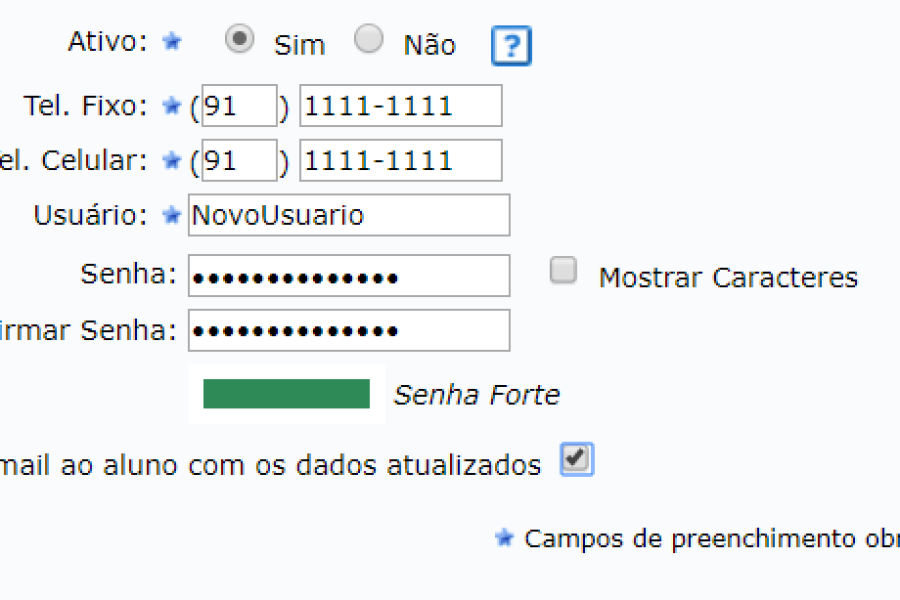
Task: Focus the Tel. Fixo number field
Action: click(400, 106)
